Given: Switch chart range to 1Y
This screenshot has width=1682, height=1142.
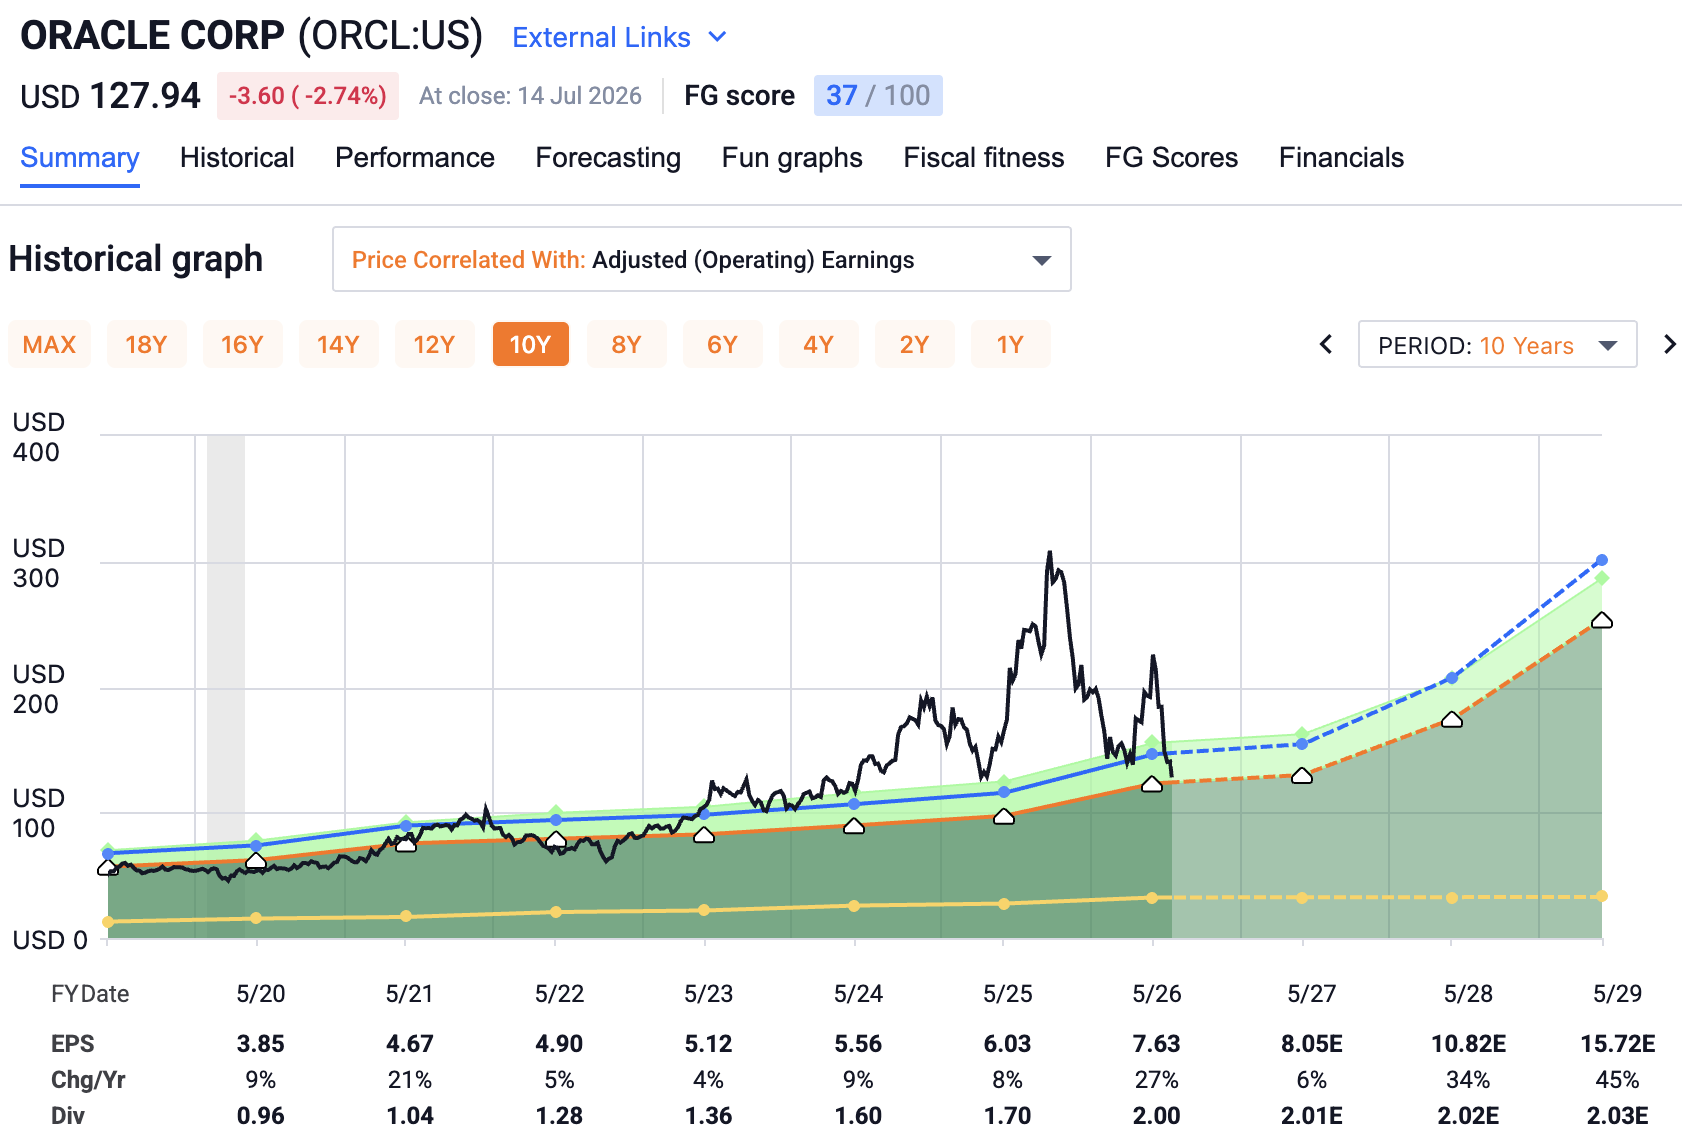Looking at the screenshot, I should coord(1010,344).
